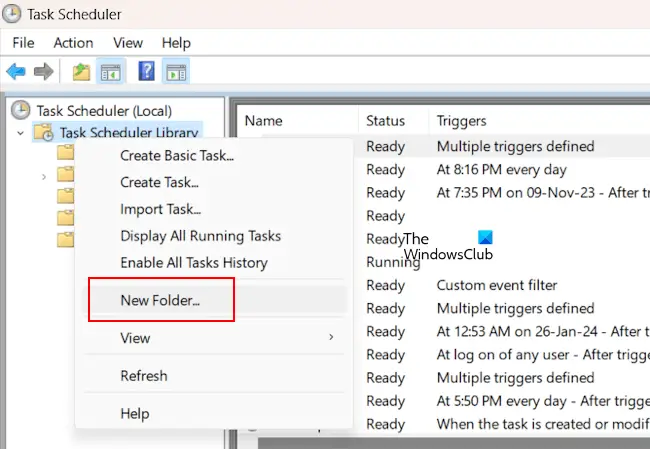Image resolution: width=650 pixels, height=449 pixels.
Task: Click the Back arrow toolbar icon
Action: pos(16,72)
